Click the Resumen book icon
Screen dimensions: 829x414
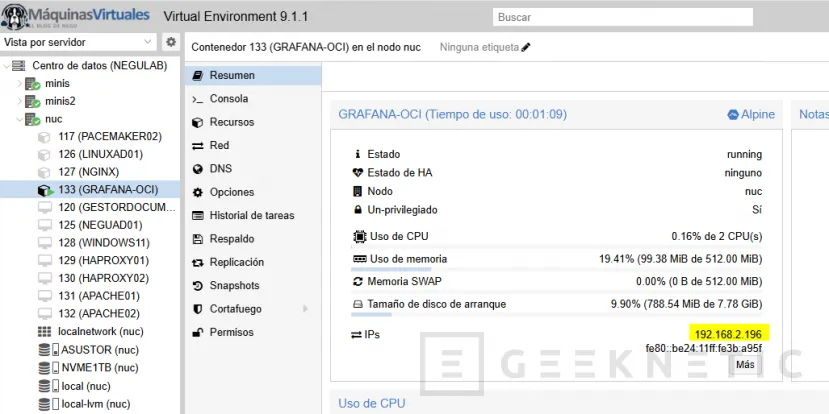click(198, 76)
